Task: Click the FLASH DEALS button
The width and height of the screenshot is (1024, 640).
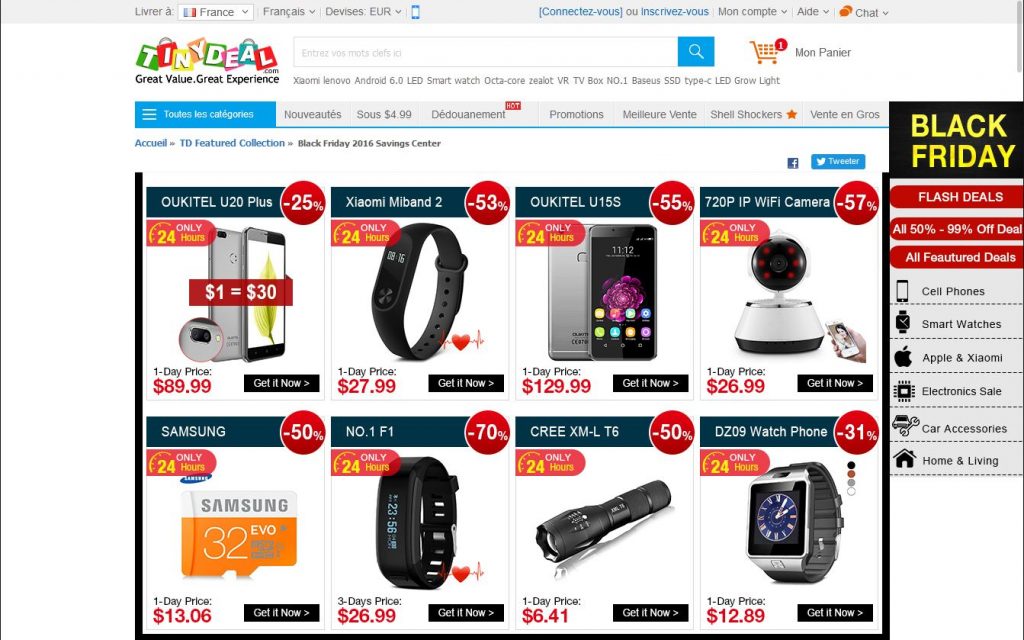Action: pos(960,197)
